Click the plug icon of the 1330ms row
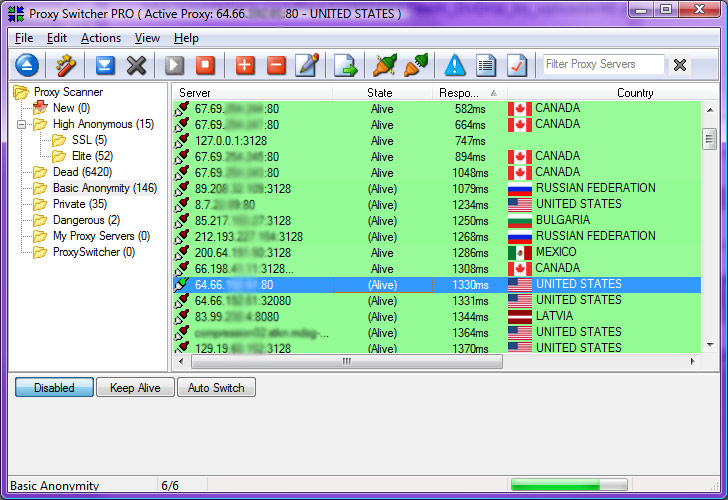728x500 pixels. tap(182, 285)
